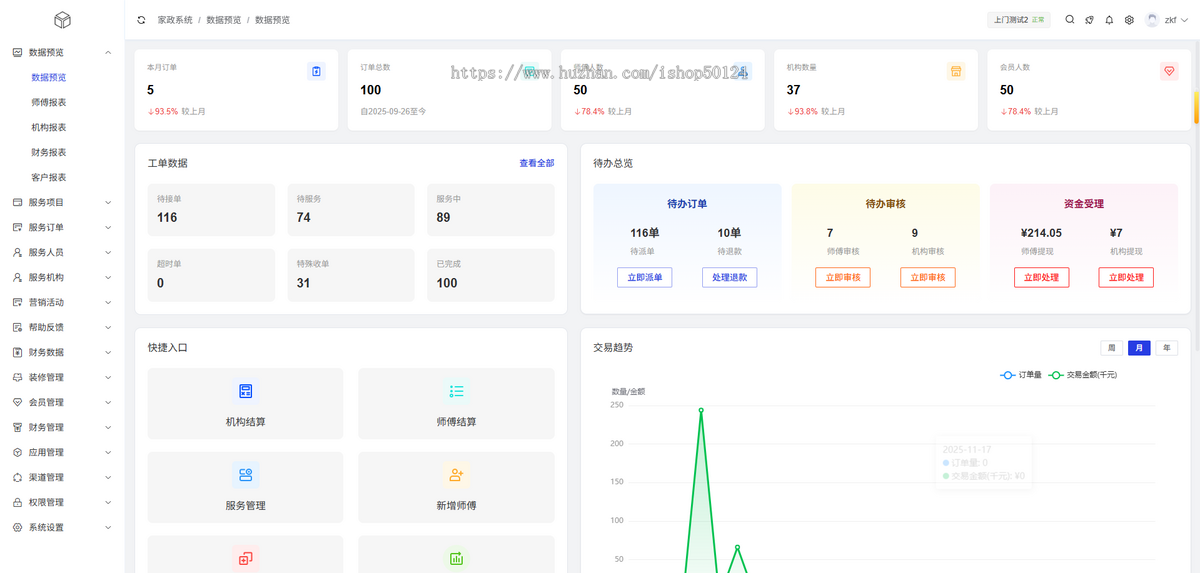Open the search icon in the header

pyautogui.click(x=1070, y=20)
